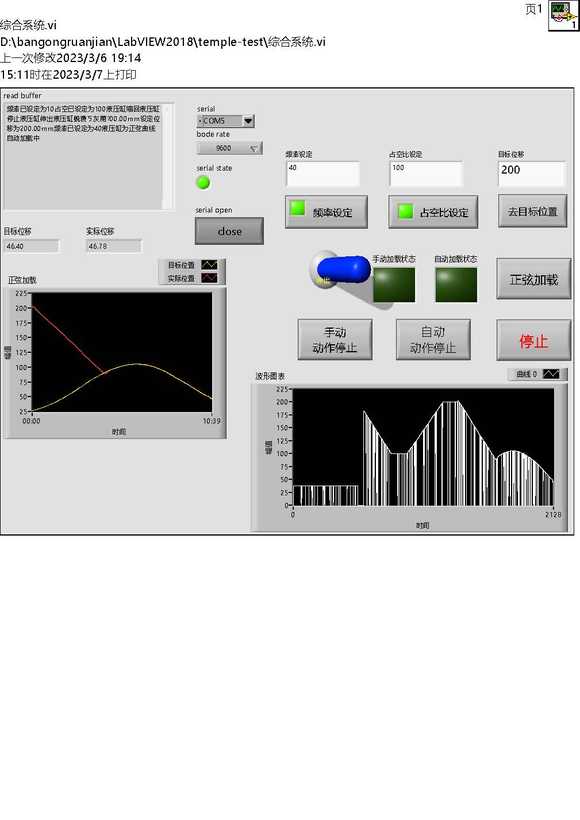This screenshot has height=820, width=580.
Task: Flip the blue toggle switch
Action: pos(343,269)
